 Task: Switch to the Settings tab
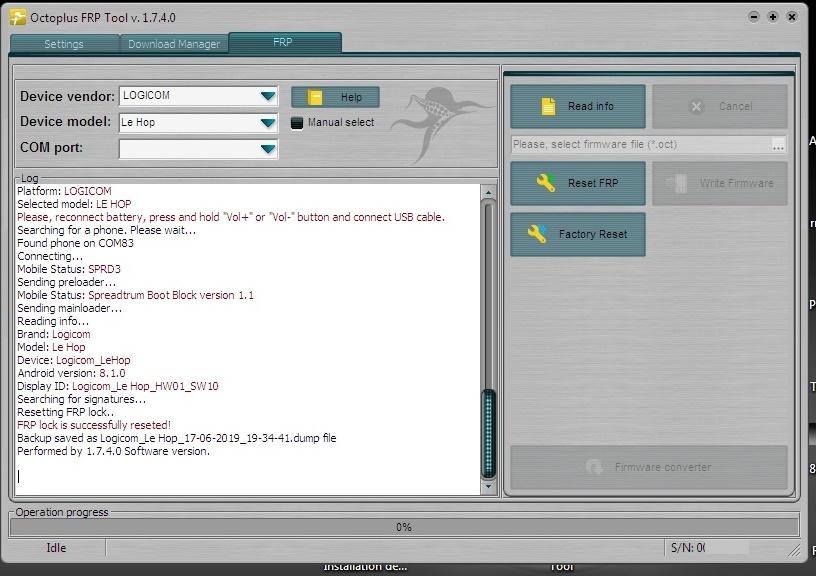point(64,44)
